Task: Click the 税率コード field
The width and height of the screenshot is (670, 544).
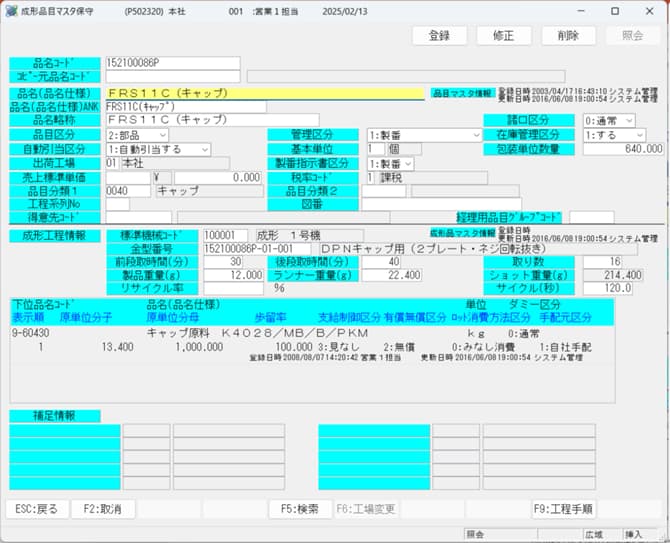Action: (x=370, y=177)
